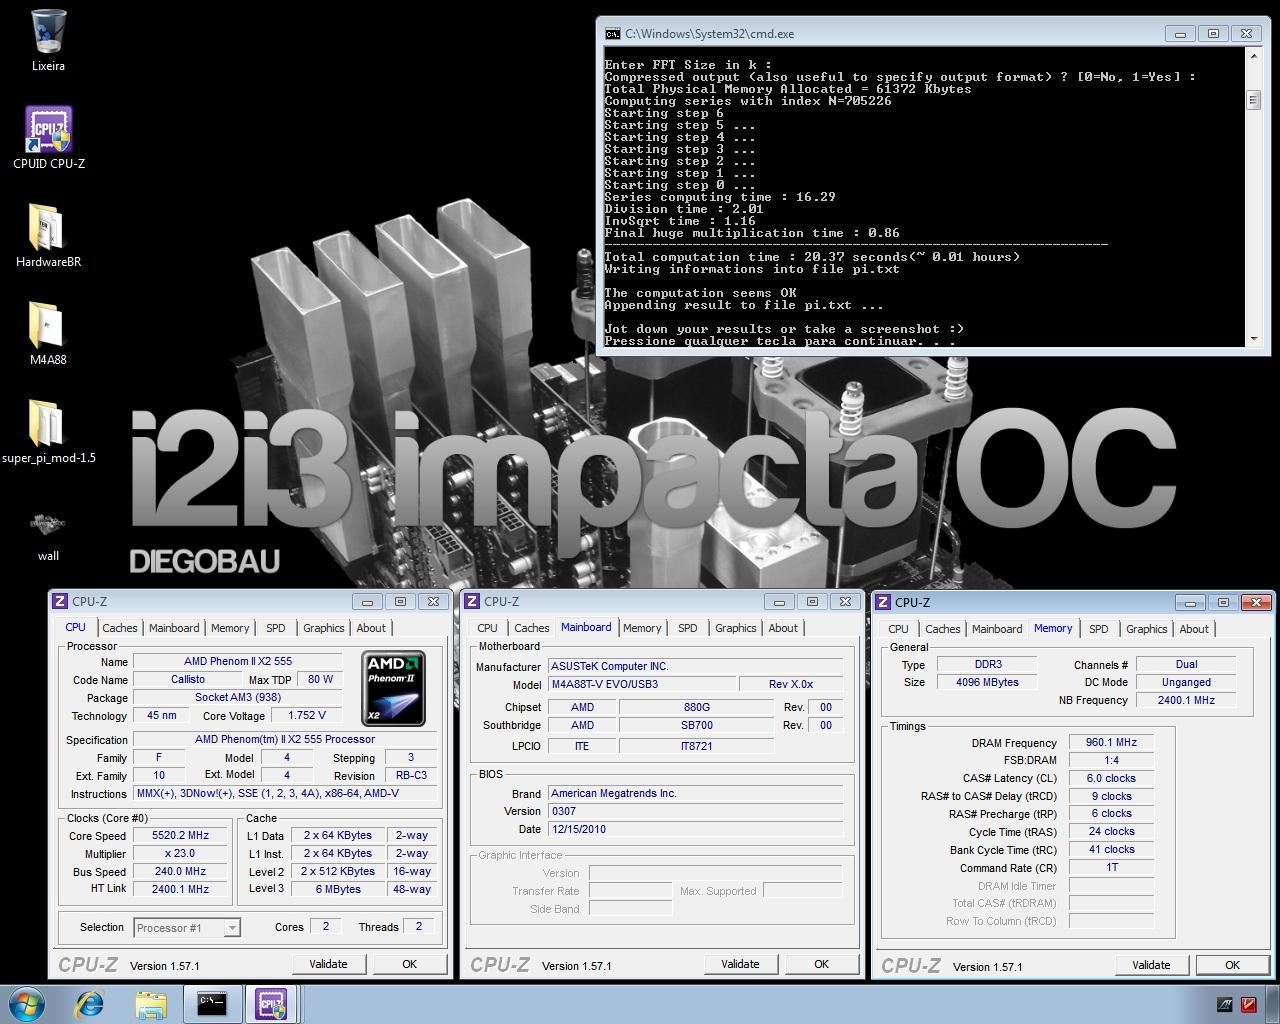Switch to CPU tab in middle CPU-Z window
Viewport: 1280px width, 1024px height.
click(487, 628)
